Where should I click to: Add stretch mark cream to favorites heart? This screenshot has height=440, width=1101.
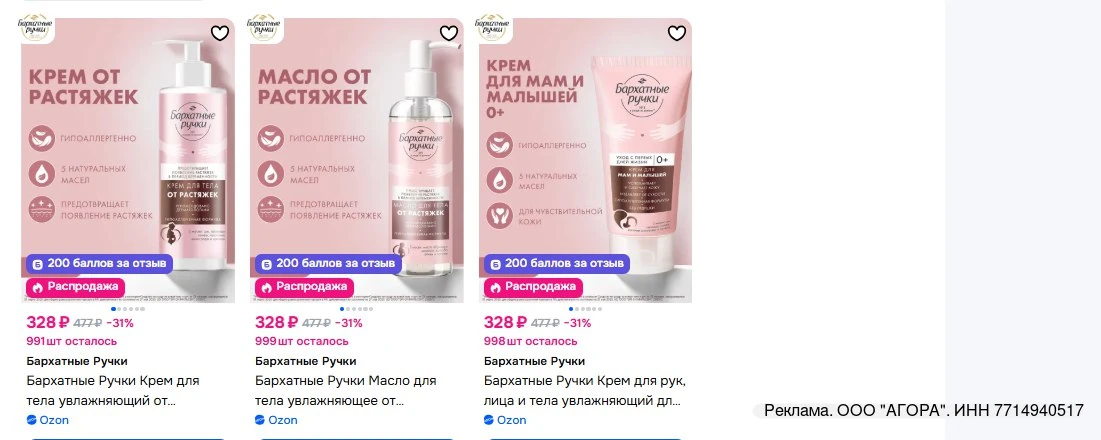220,33
